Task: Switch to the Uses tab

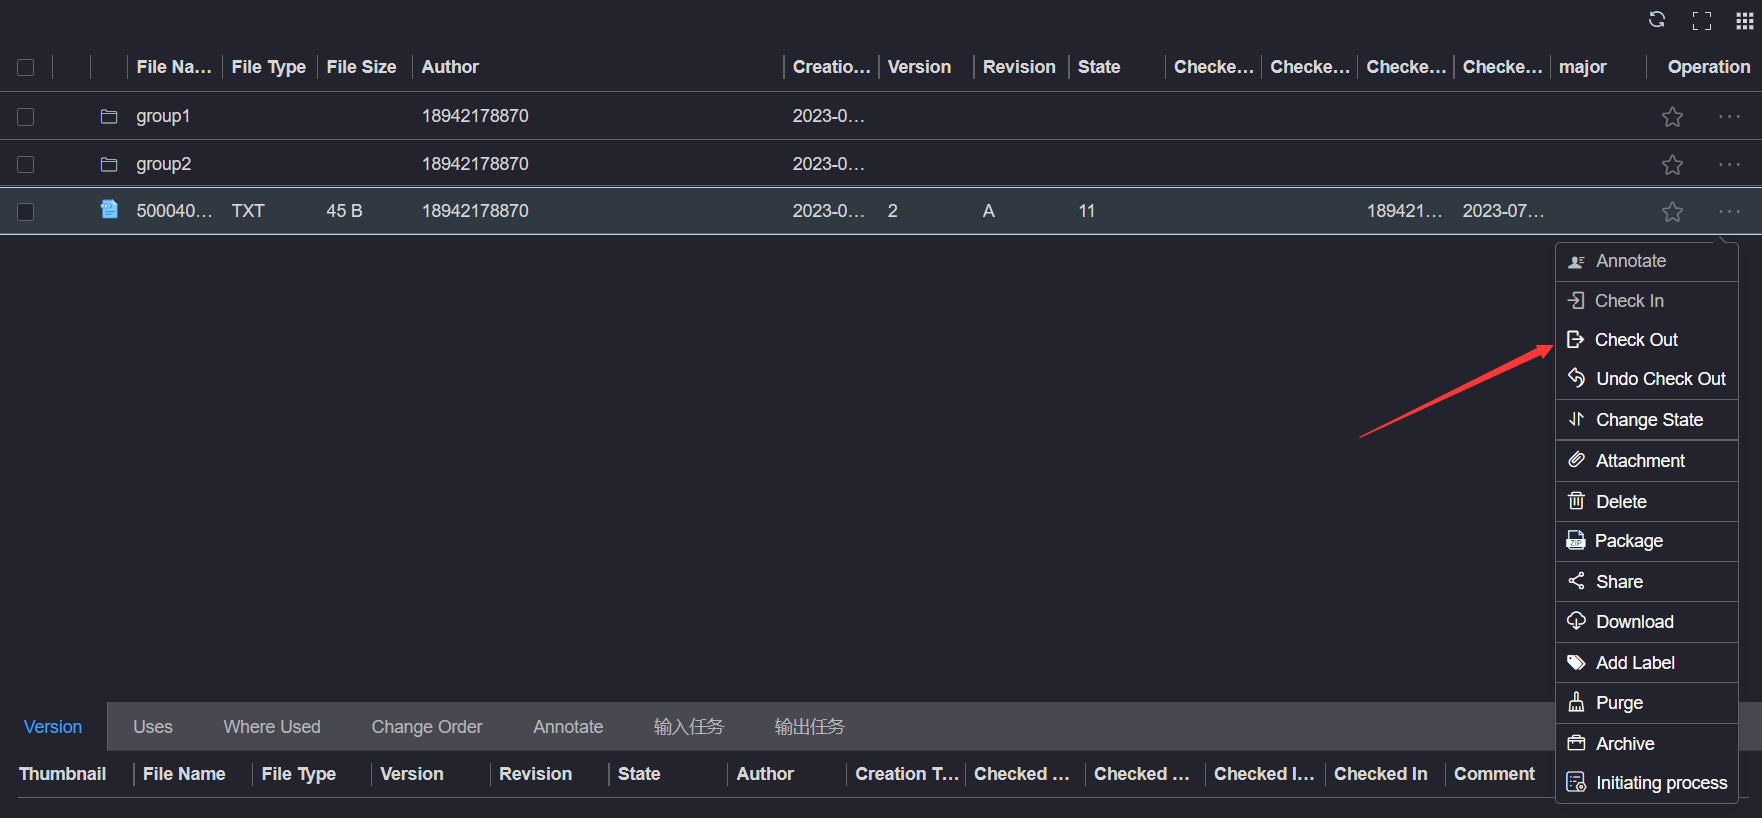Action: click(x=153, y=727)
